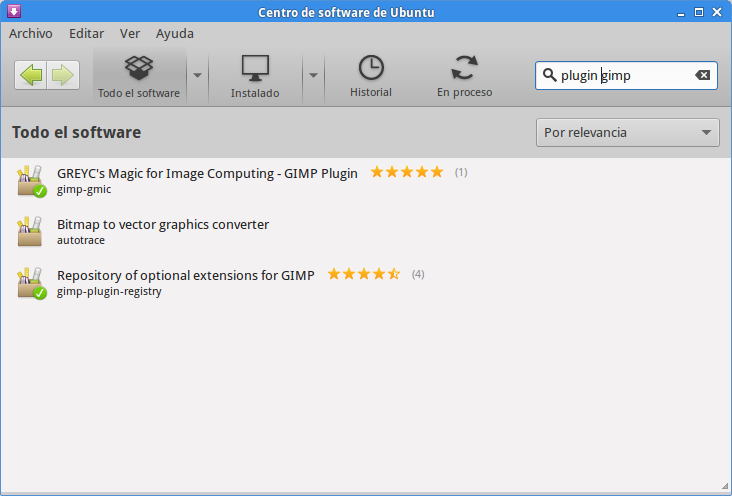Open the Historial clock icon
This screenshot has width=732, height=496.
click(371, 76)
